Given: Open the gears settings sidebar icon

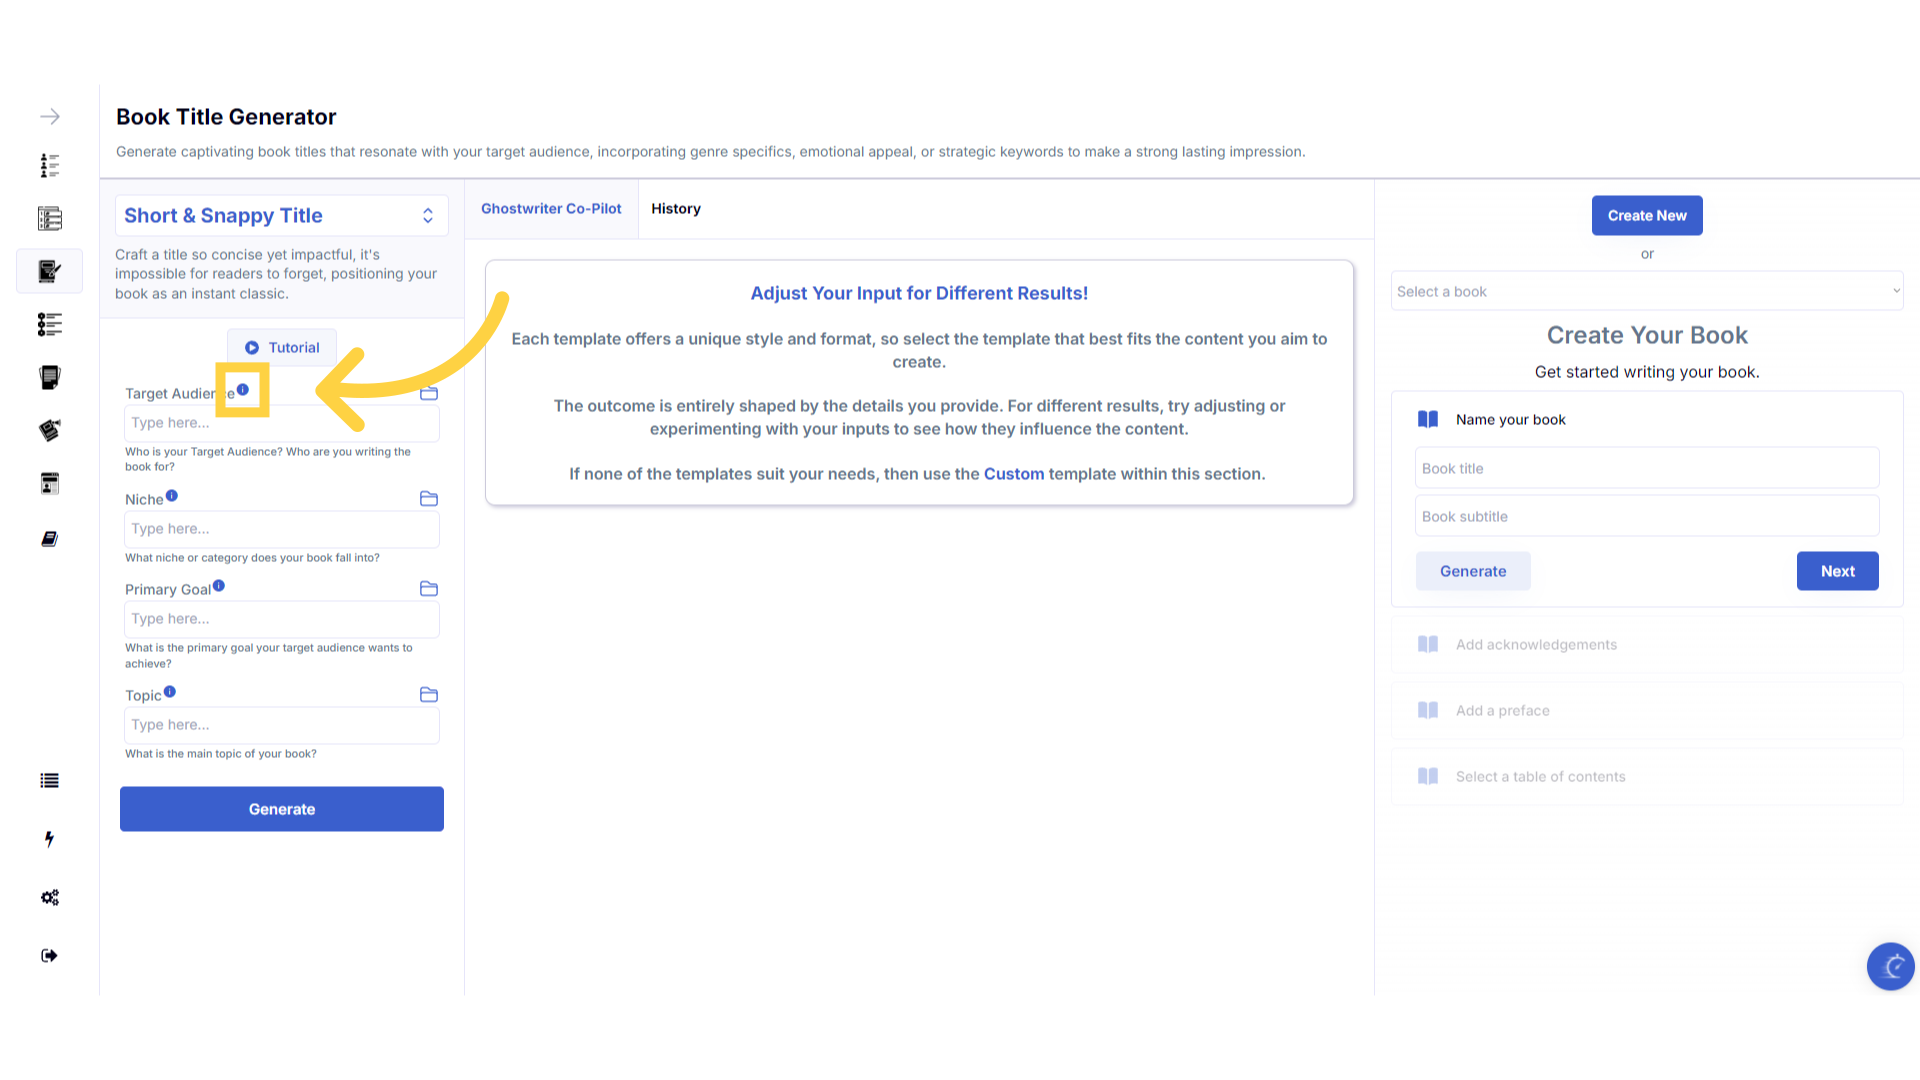Looking at the screenshot, I should tap(50, 897).
